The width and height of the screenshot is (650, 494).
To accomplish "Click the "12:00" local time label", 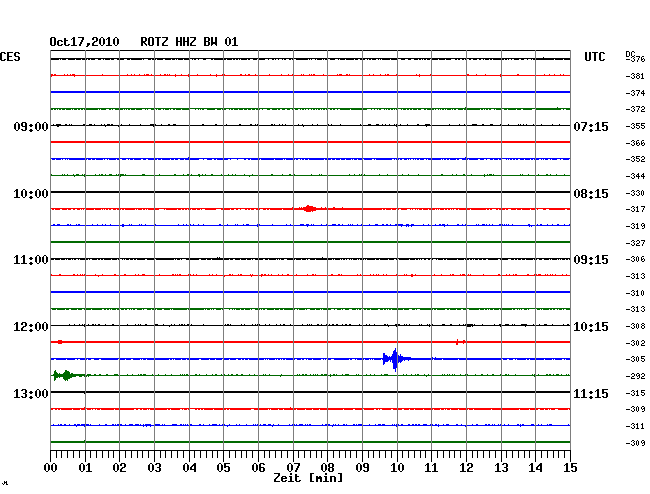I will 31,327.
